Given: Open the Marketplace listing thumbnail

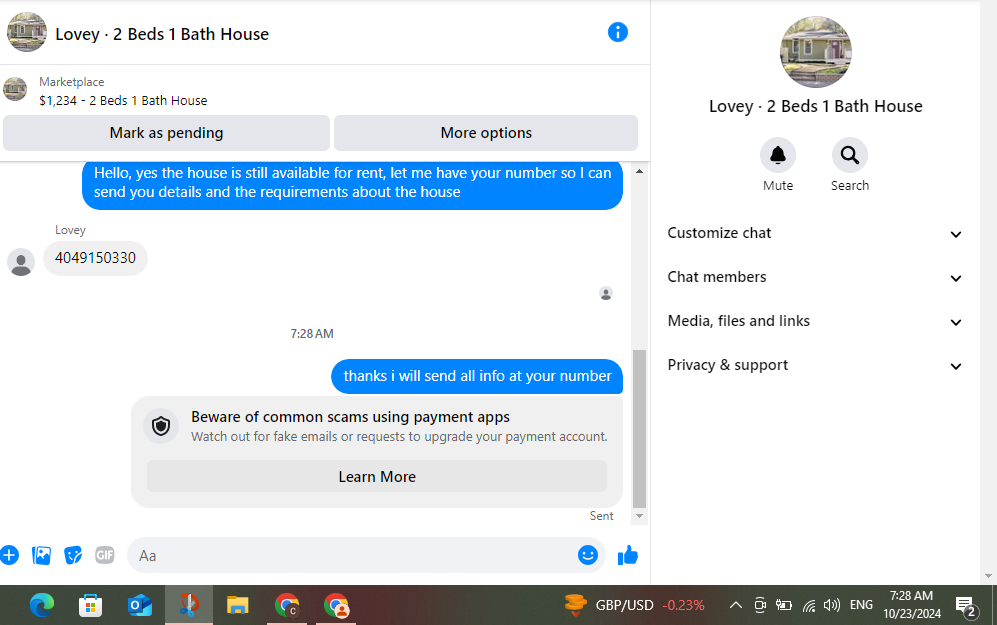Looking at the screenshot, I should tap(15, 89).
